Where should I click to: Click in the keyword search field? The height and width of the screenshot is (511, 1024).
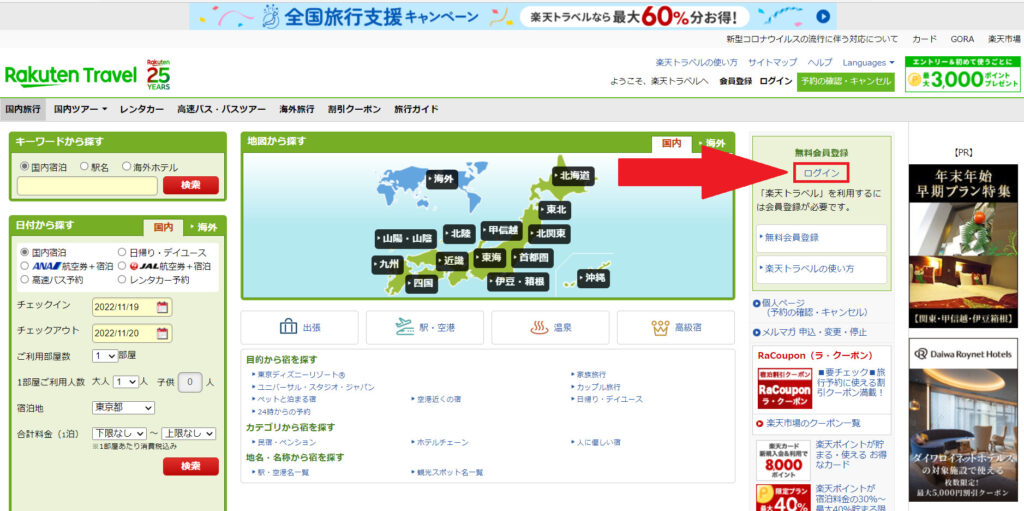(88, 186)
